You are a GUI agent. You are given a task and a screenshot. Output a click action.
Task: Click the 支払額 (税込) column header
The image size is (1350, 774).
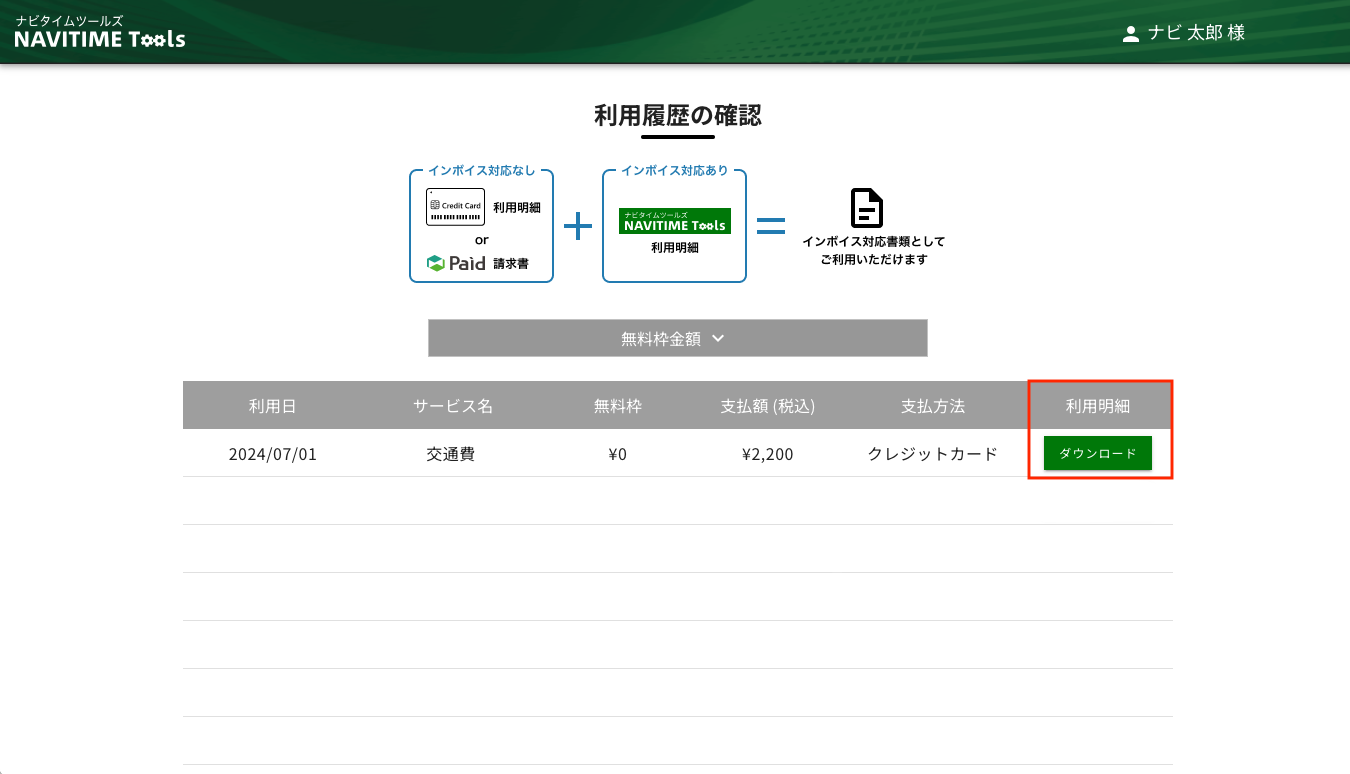click(768, 406)
